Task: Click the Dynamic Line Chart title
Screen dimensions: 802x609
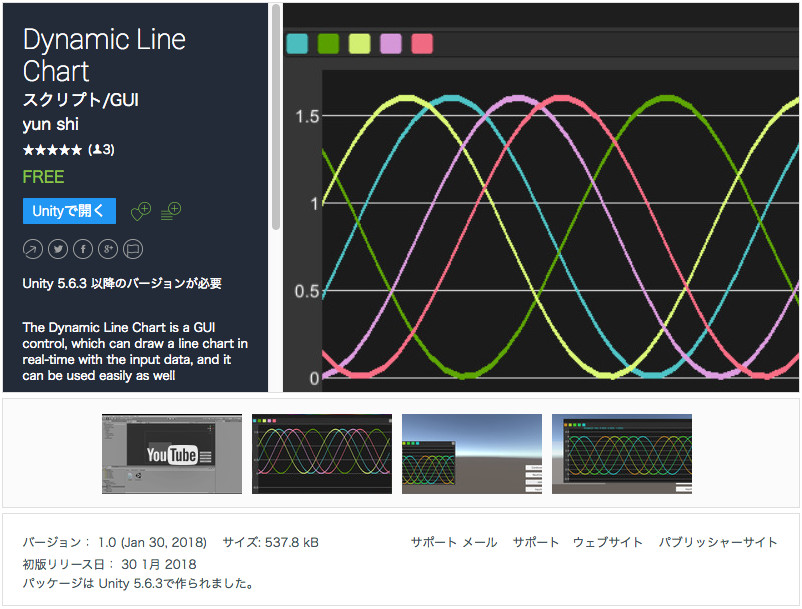Action: (104, 55)
